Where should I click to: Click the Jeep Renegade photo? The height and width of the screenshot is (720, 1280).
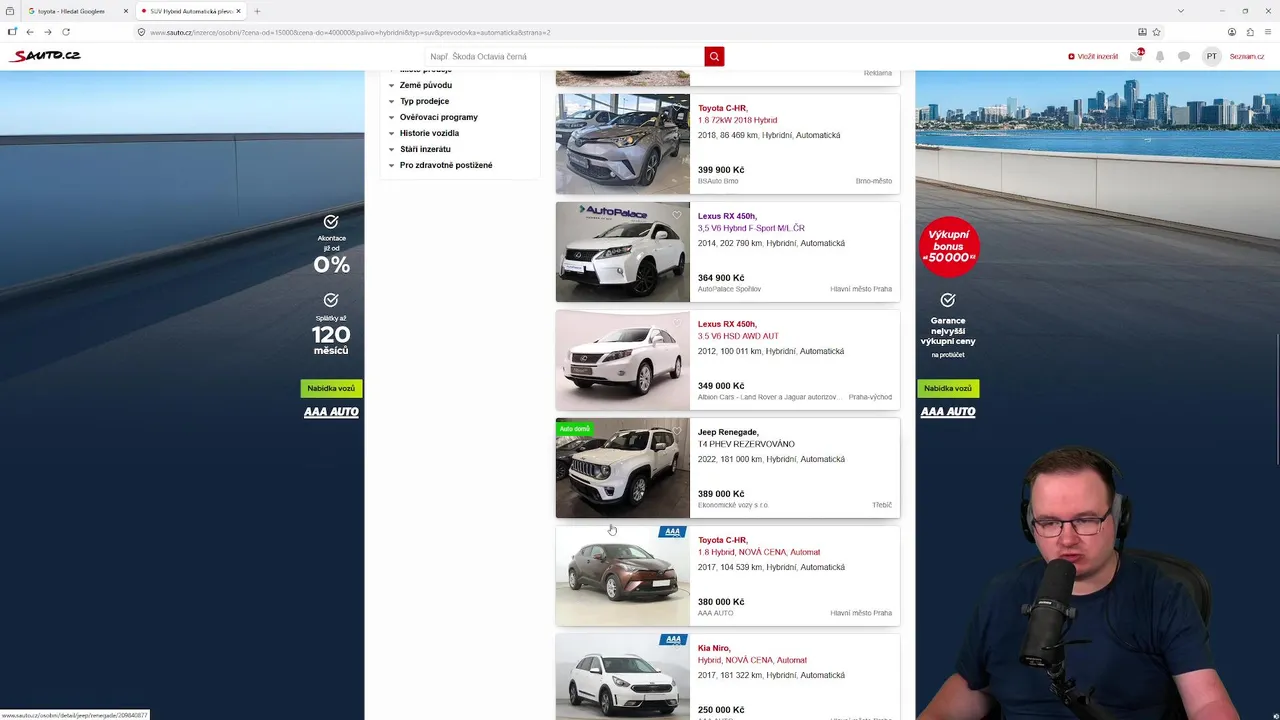point(623,468)
